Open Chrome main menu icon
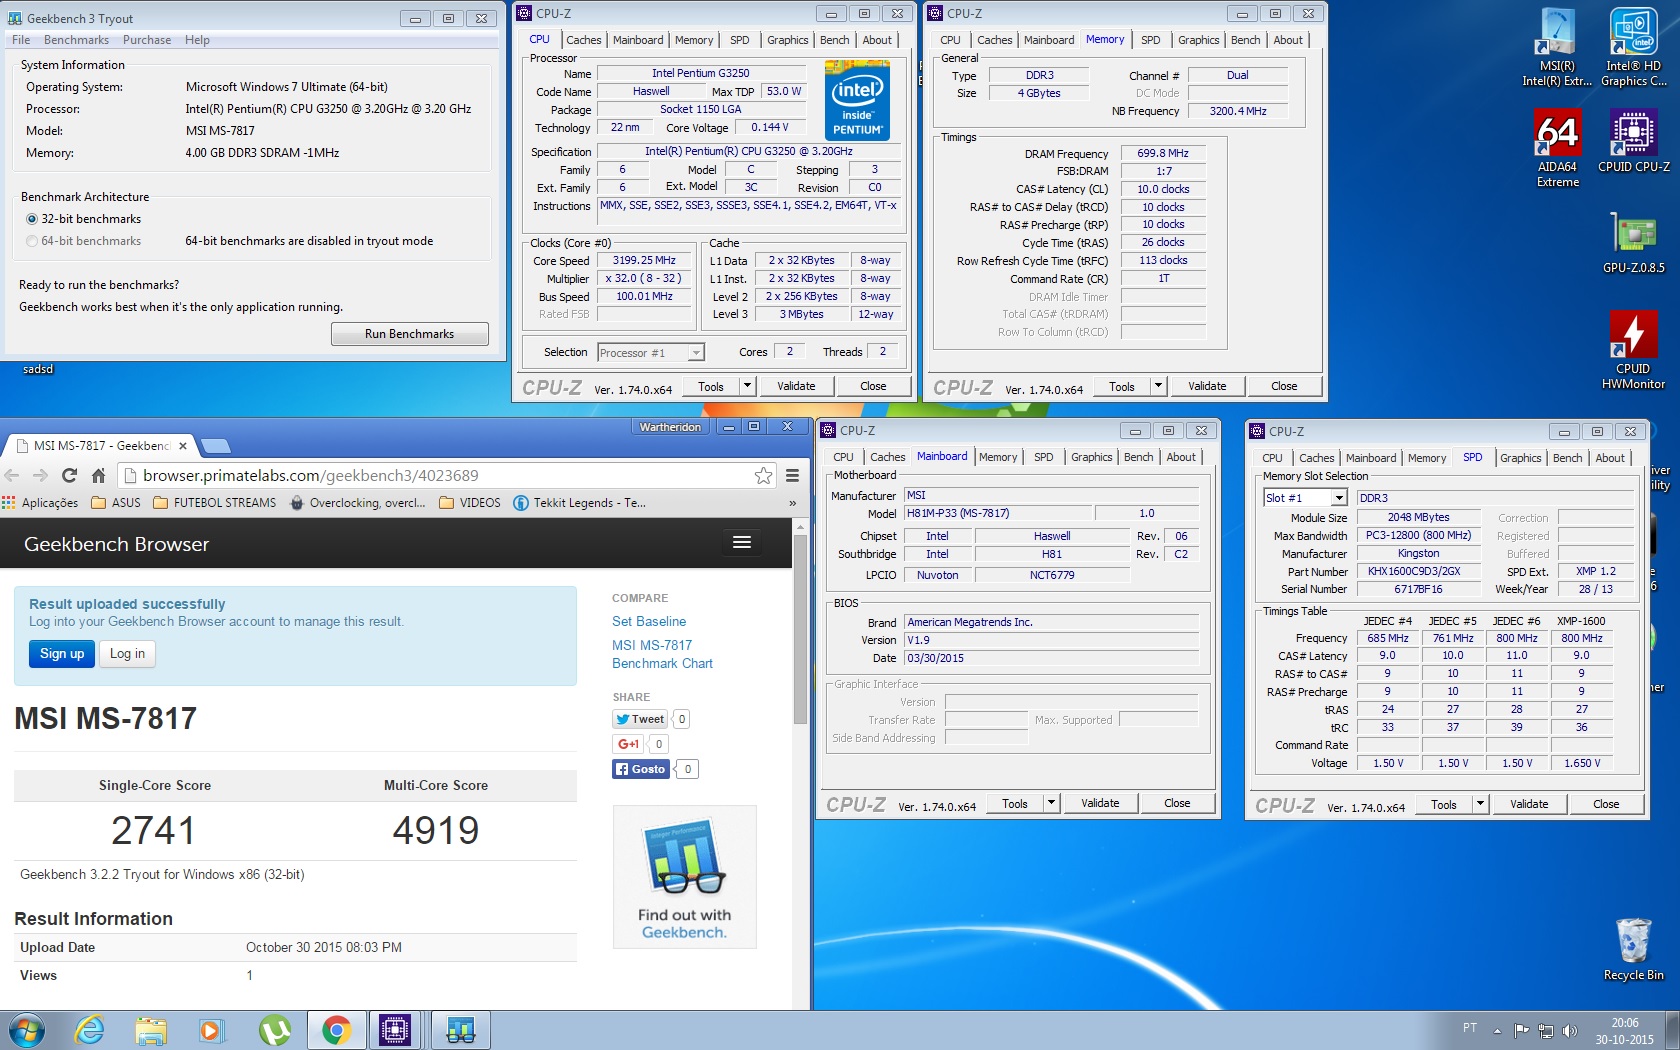Image resolution: width=1680 pixels, height=1050 pixels. (x=792, y=476)
